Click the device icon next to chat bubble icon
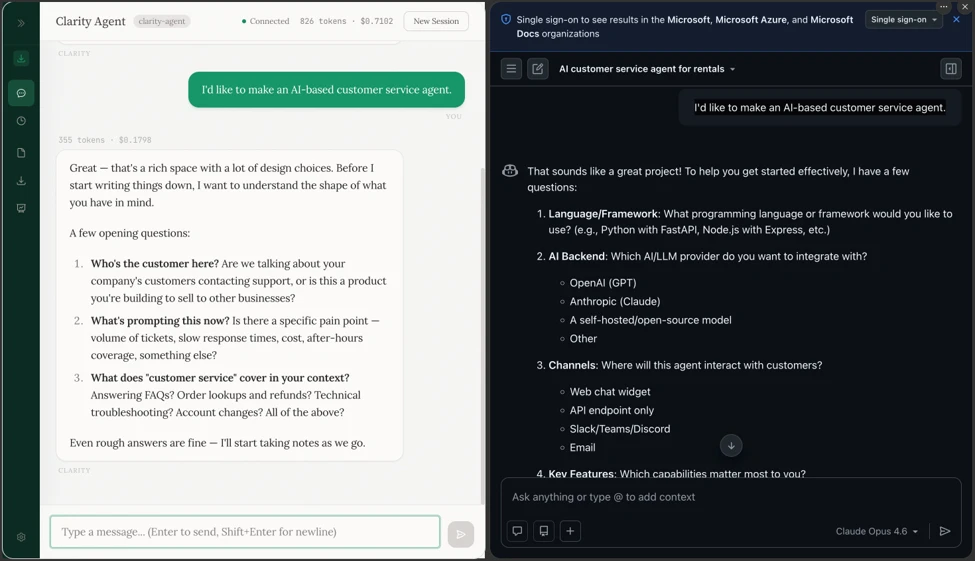975x561 pixels. point(543,531)
